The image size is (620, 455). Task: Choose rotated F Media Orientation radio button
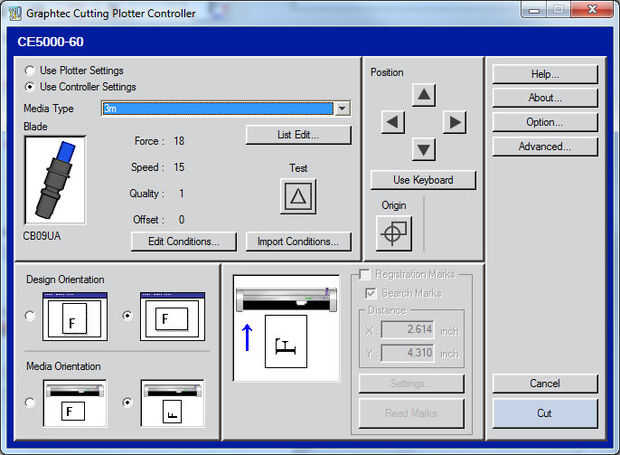[x=127, y=402]
